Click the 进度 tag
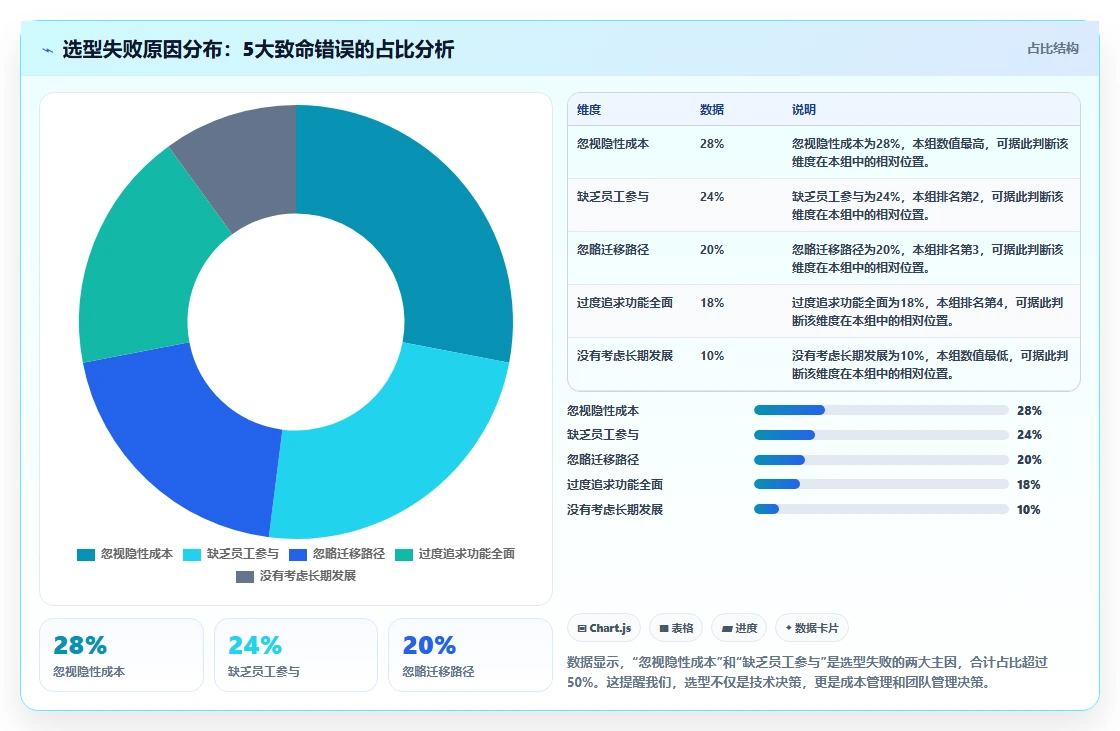The width and height of the screenshot is (1120, 731). [739, 628]
